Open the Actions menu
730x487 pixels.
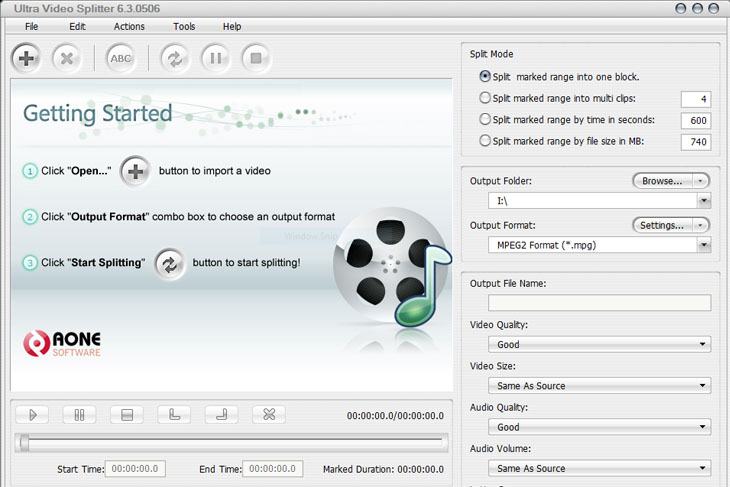(129, 27)
